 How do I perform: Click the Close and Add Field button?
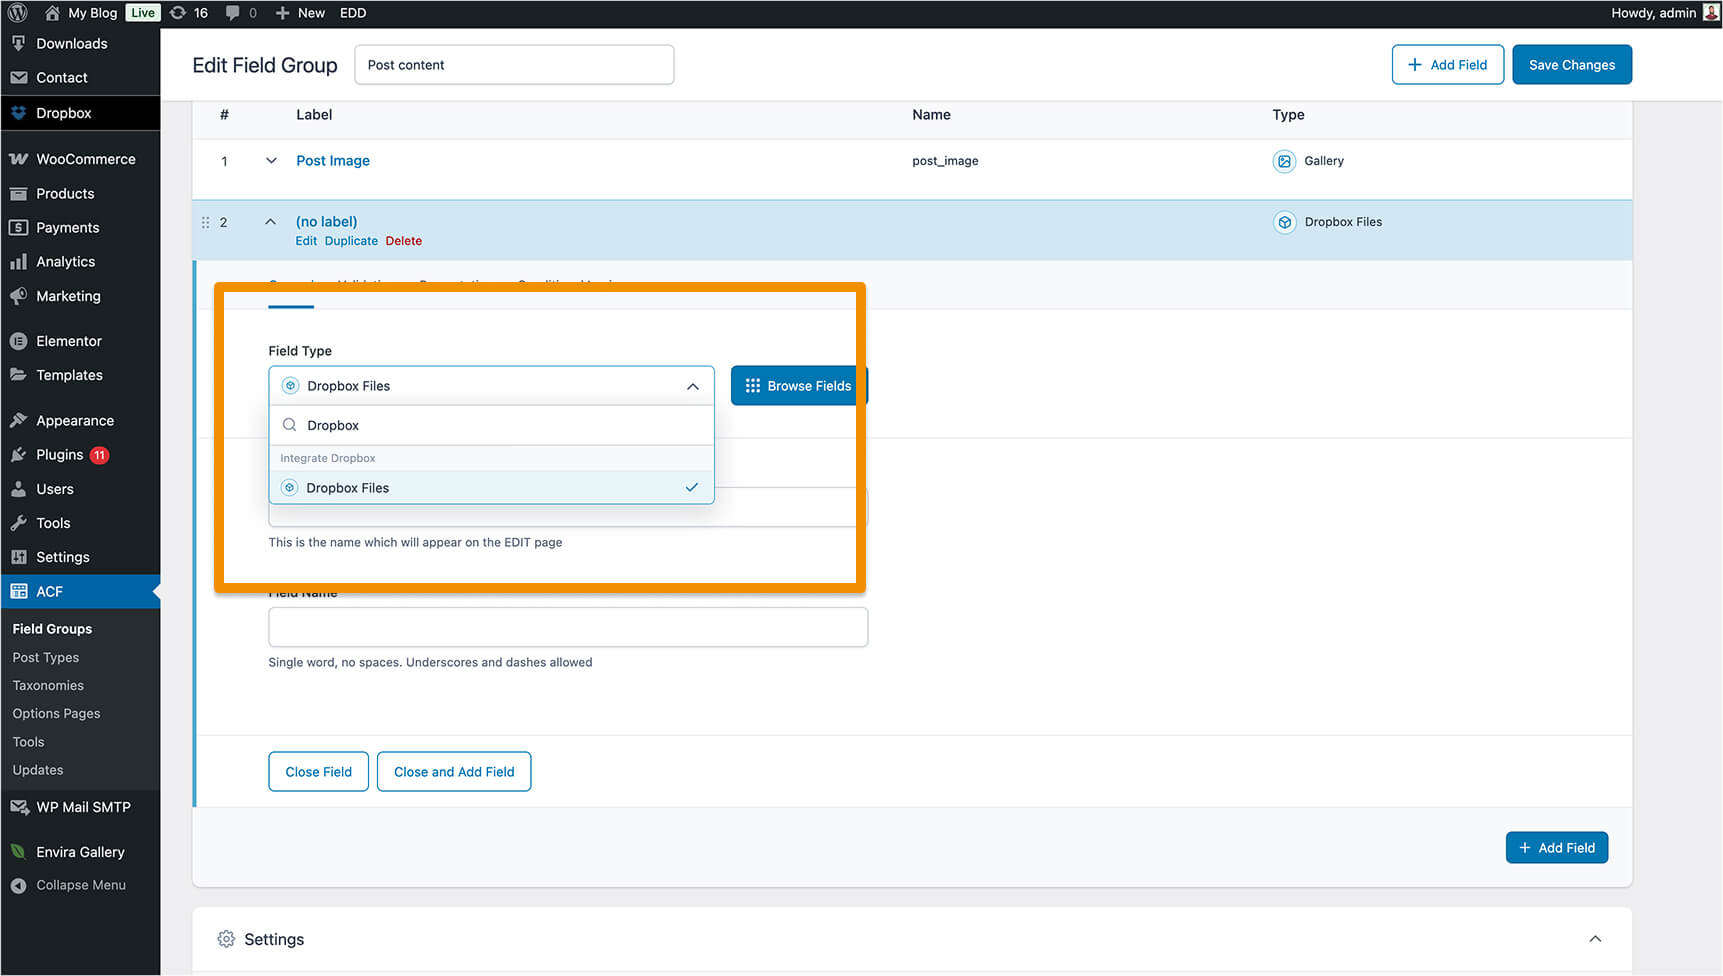(454, 772)
